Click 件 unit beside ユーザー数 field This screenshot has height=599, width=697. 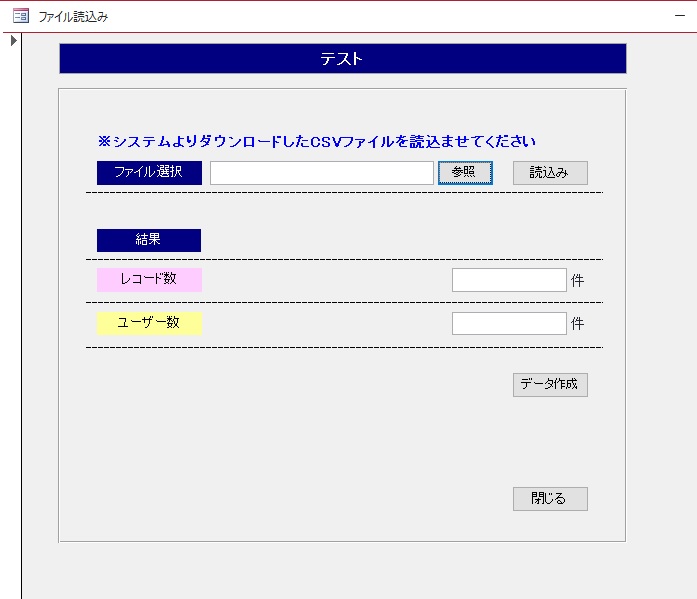577,324
